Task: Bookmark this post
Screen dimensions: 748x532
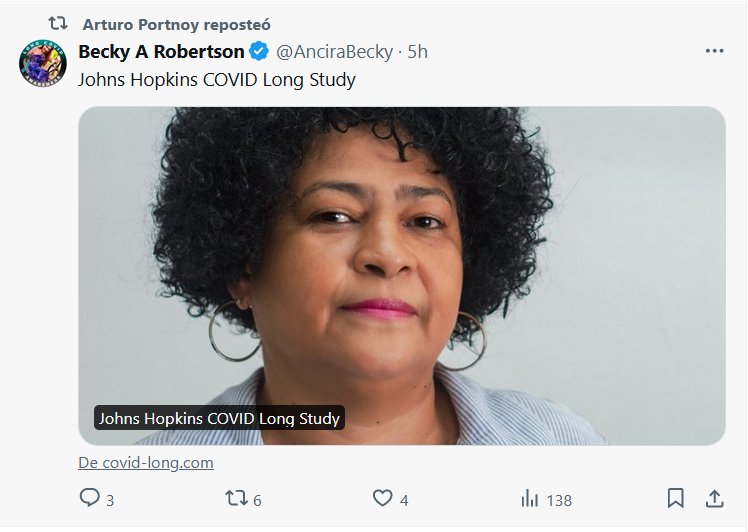Action: 676,498
